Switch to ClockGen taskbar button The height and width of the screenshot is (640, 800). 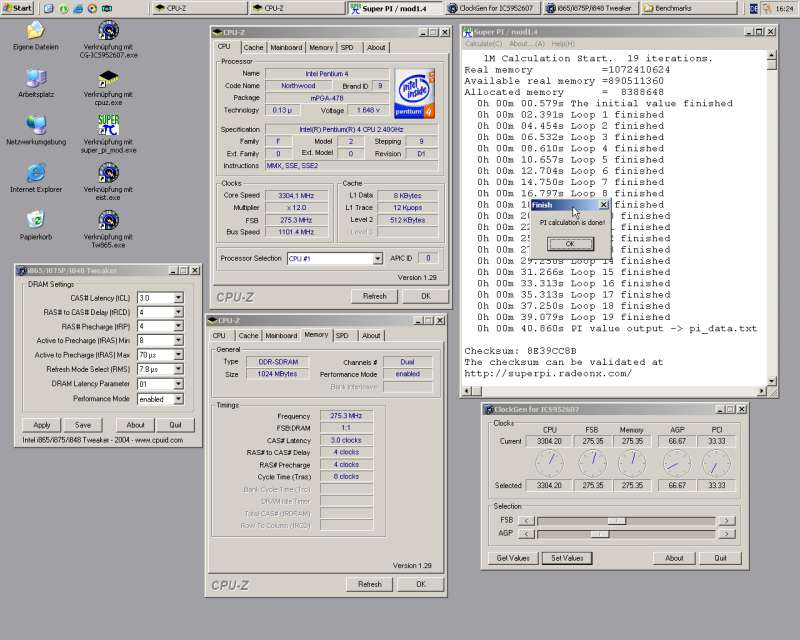(x=491, y=8)
